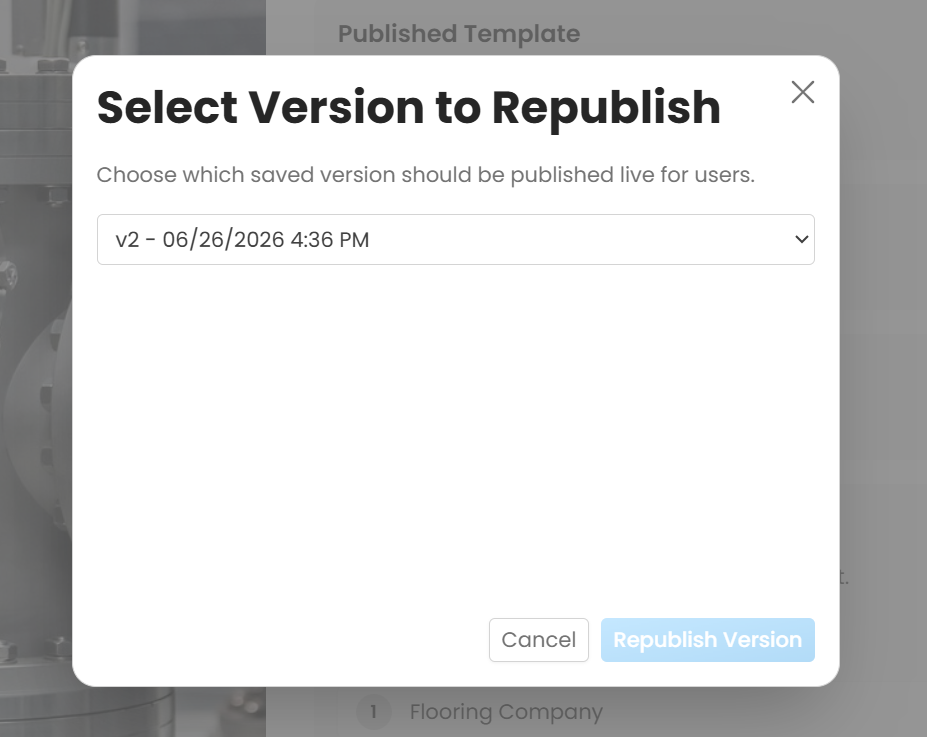927x737 pixels.
Task: Click the Choose which saved version description text
Action: 426,175
